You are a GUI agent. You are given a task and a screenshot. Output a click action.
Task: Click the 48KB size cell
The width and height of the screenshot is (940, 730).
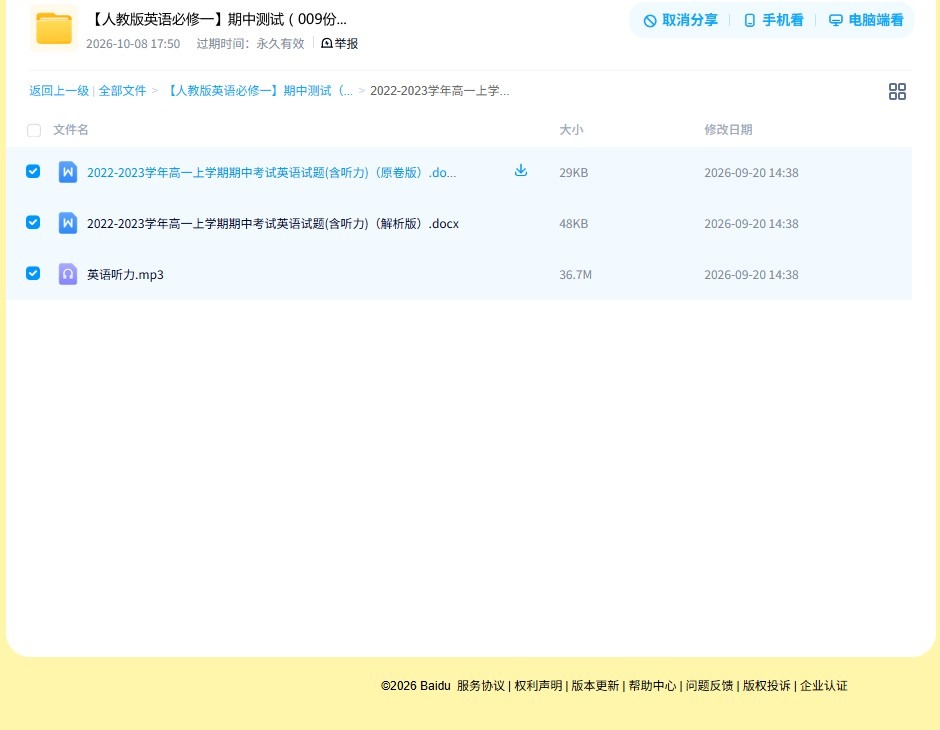pos(574,224)
